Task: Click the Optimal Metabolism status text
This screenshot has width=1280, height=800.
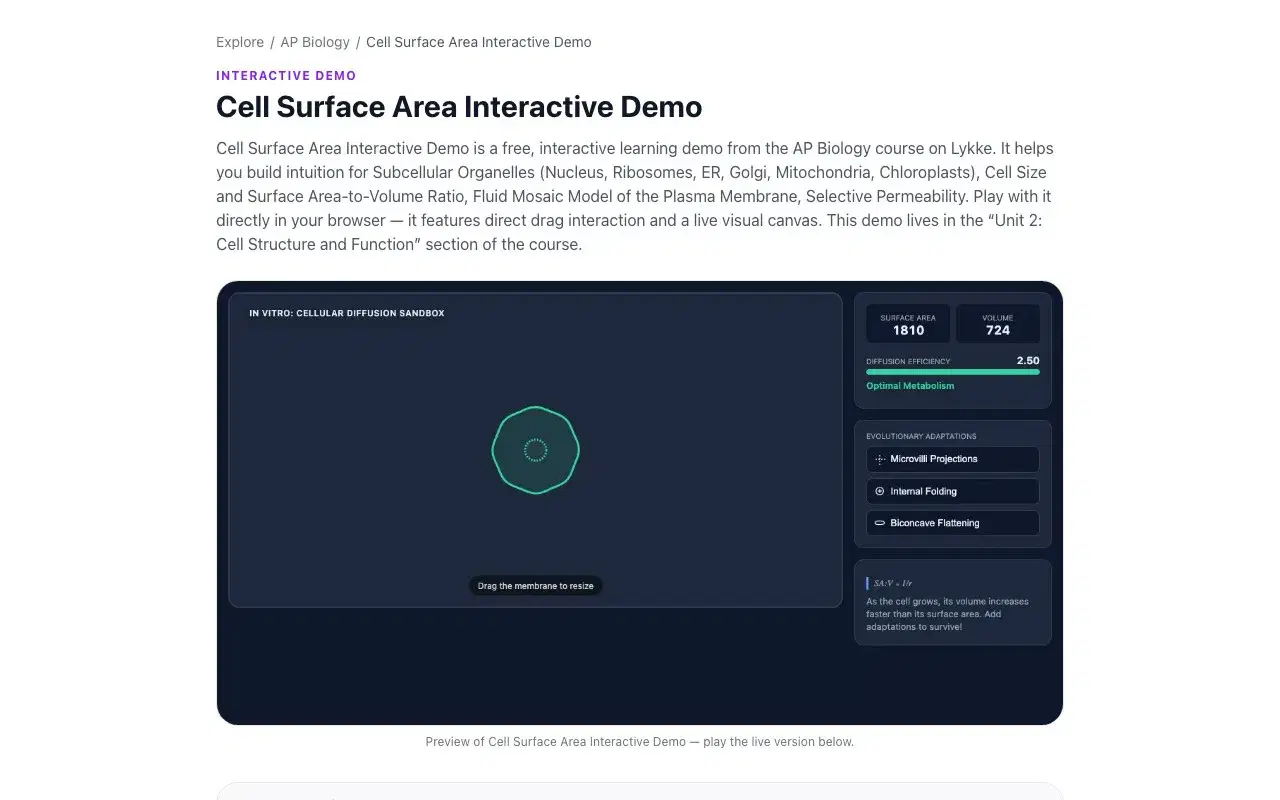Action: [910, 386]
